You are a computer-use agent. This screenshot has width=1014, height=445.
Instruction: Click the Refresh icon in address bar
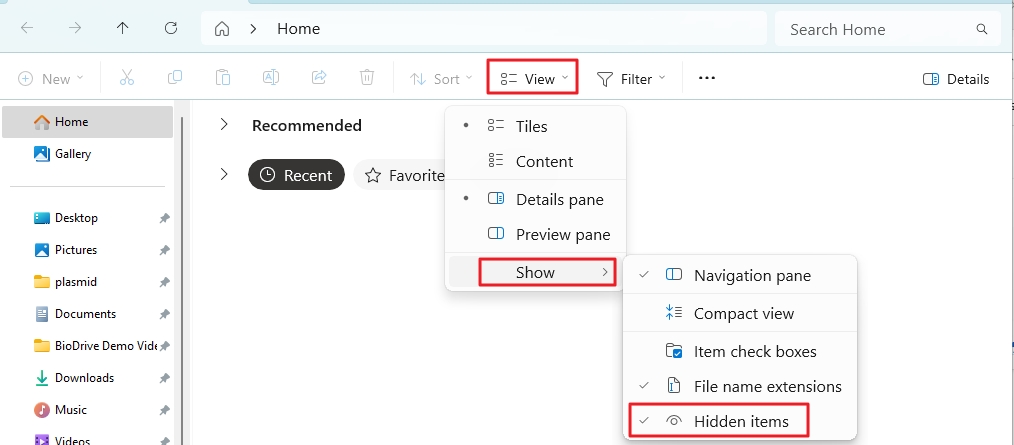[x=171, y=28]
